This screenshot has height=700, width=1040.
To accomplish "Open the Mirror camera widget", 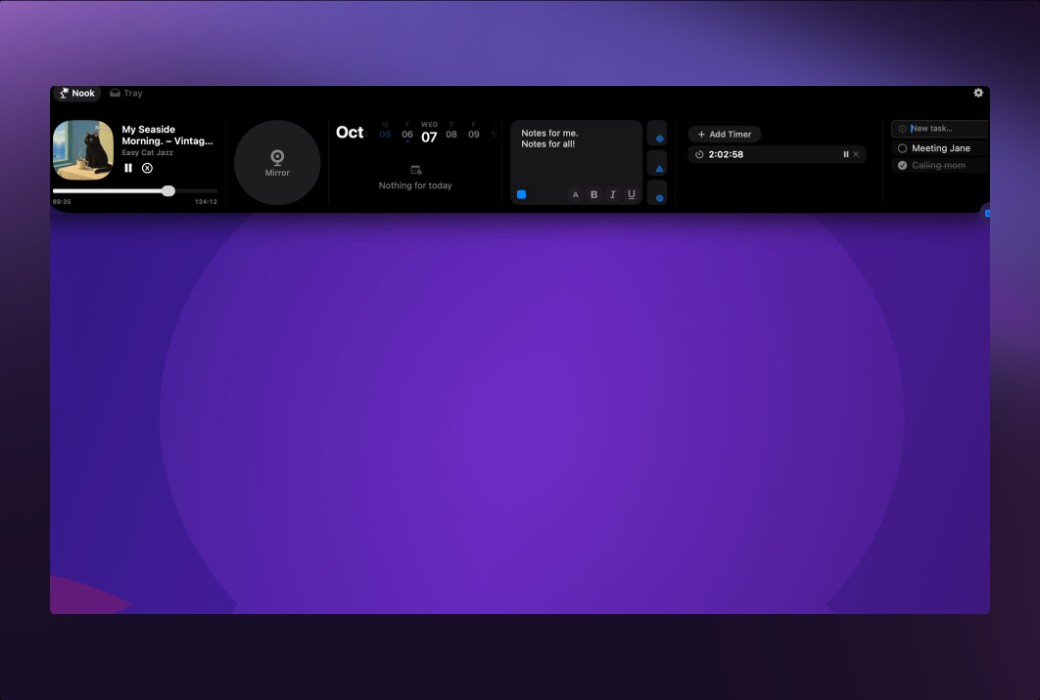I will click(277, 163).
